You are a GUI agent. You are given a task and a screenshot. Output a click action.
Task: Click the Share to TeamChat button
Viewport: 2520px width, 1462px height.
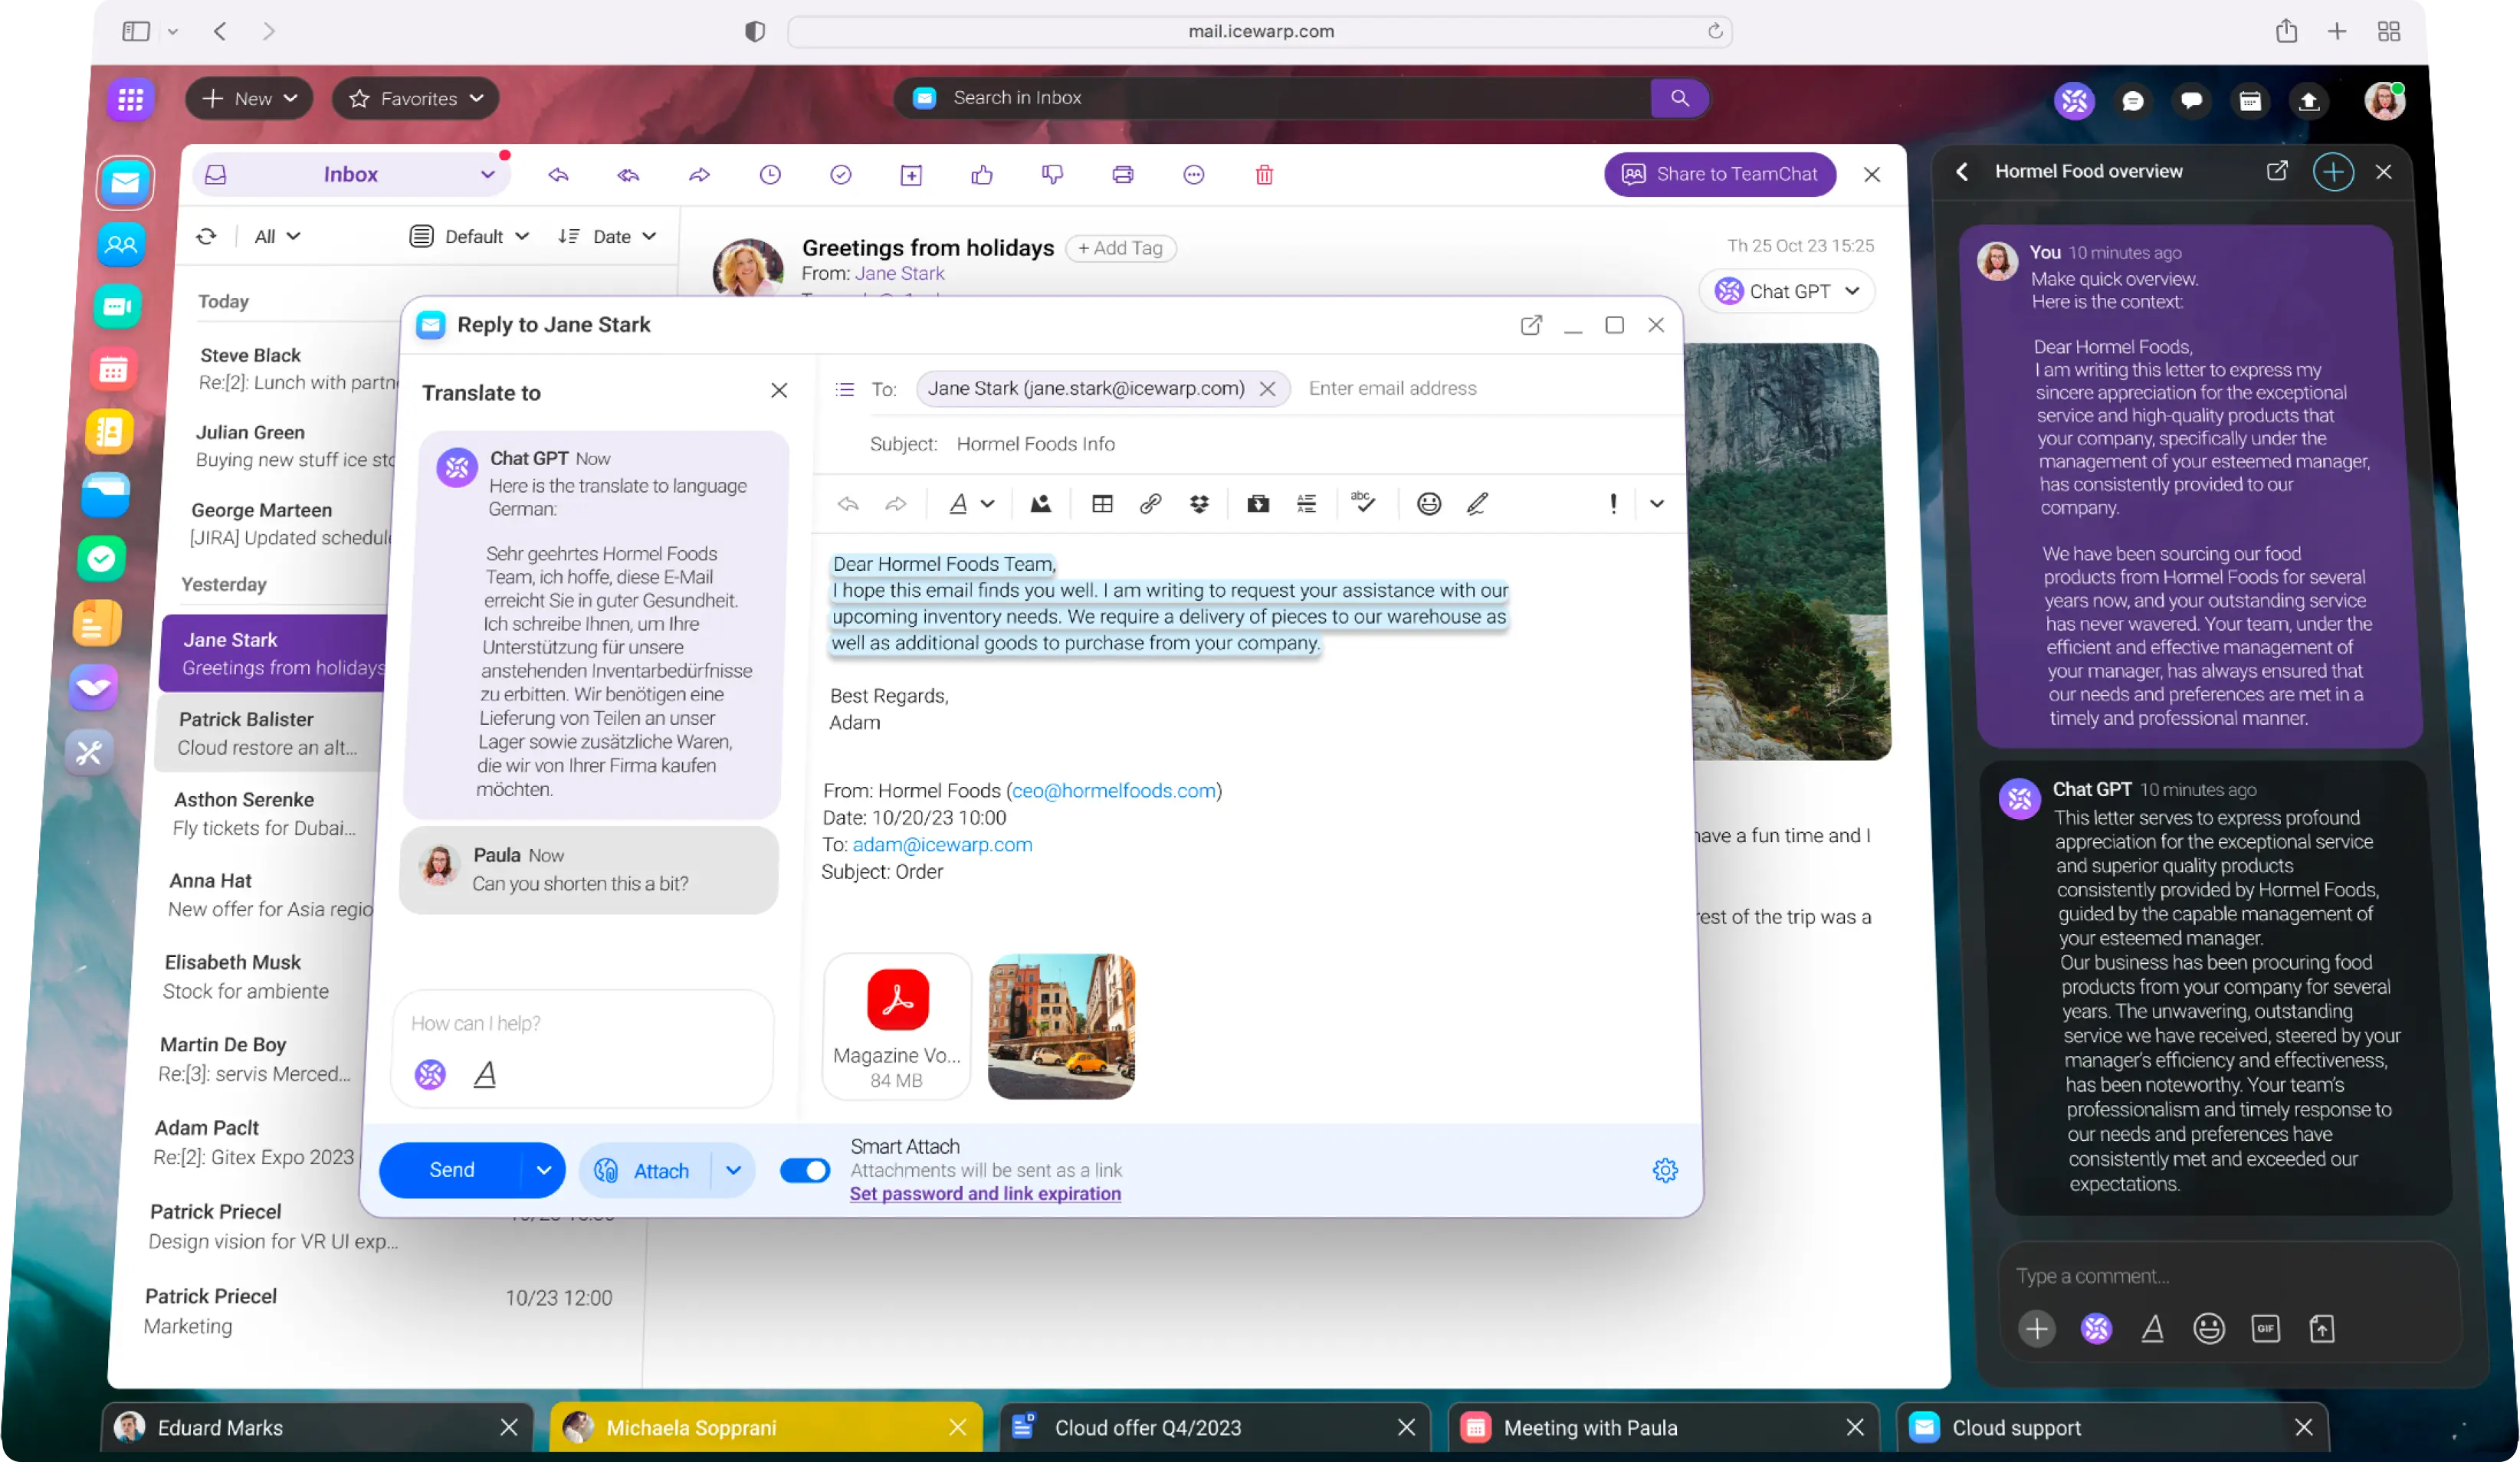1719,174
